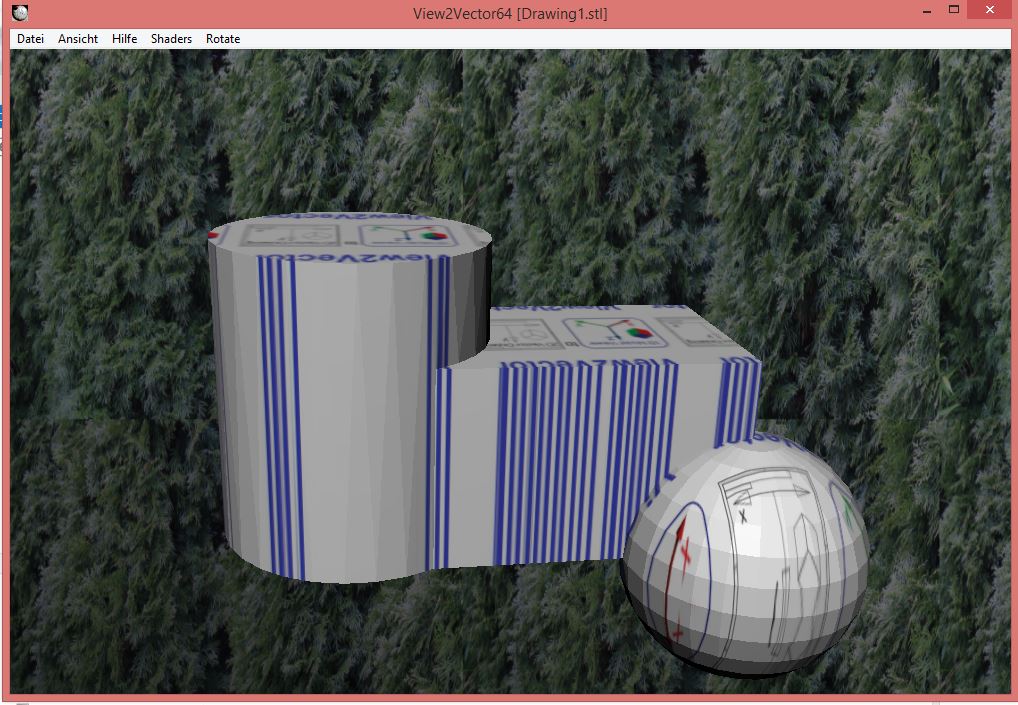Minimize the View2Vector64 window
The width and height of the screenshot is (1018, 705).
click(927, 11)
